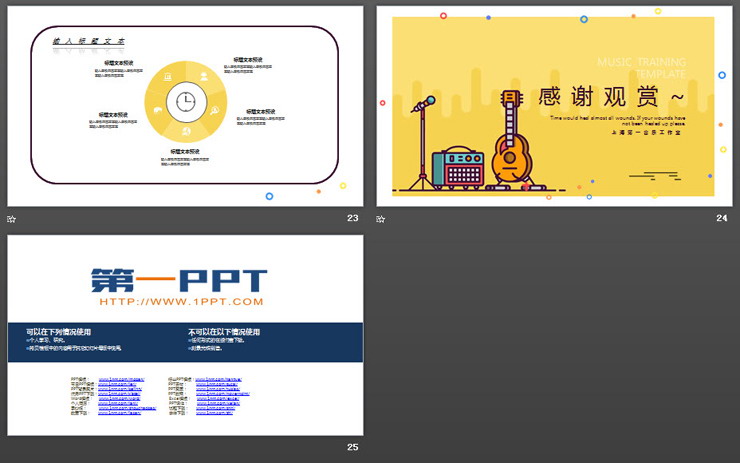Click the MUSIC TRAINING TEMPLATE text
This screenshot has height=463, width=740.
point(642,68)
